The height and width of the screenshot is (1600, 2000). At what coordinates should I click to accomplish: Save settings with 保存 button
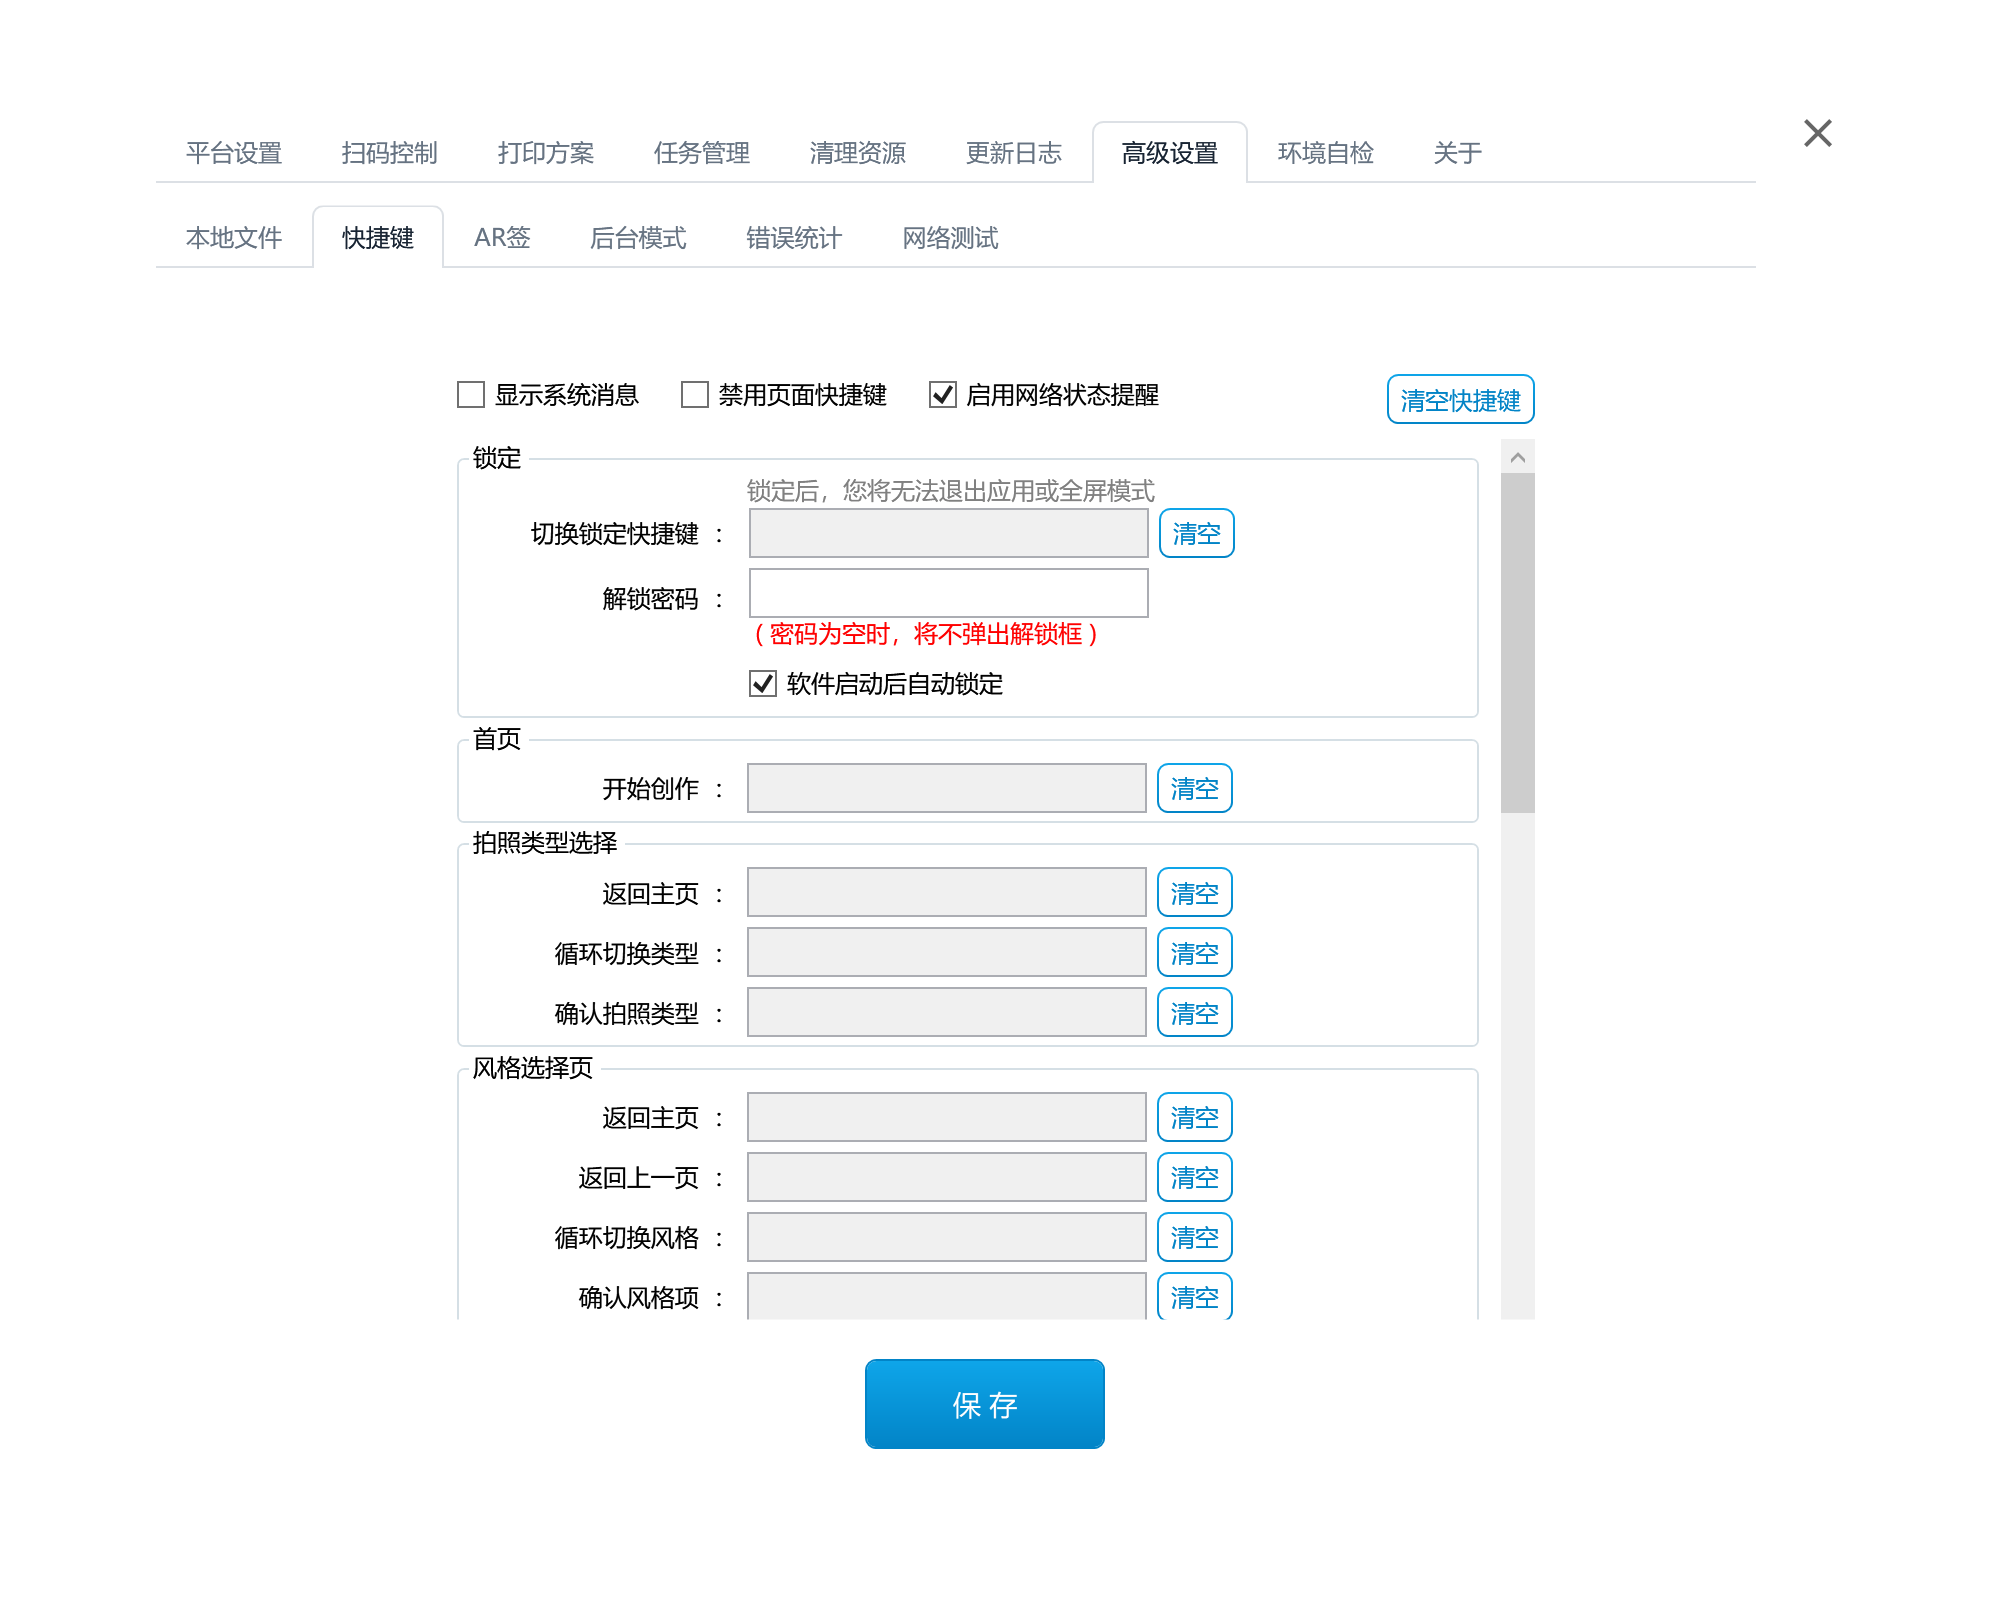point(985,1404)
